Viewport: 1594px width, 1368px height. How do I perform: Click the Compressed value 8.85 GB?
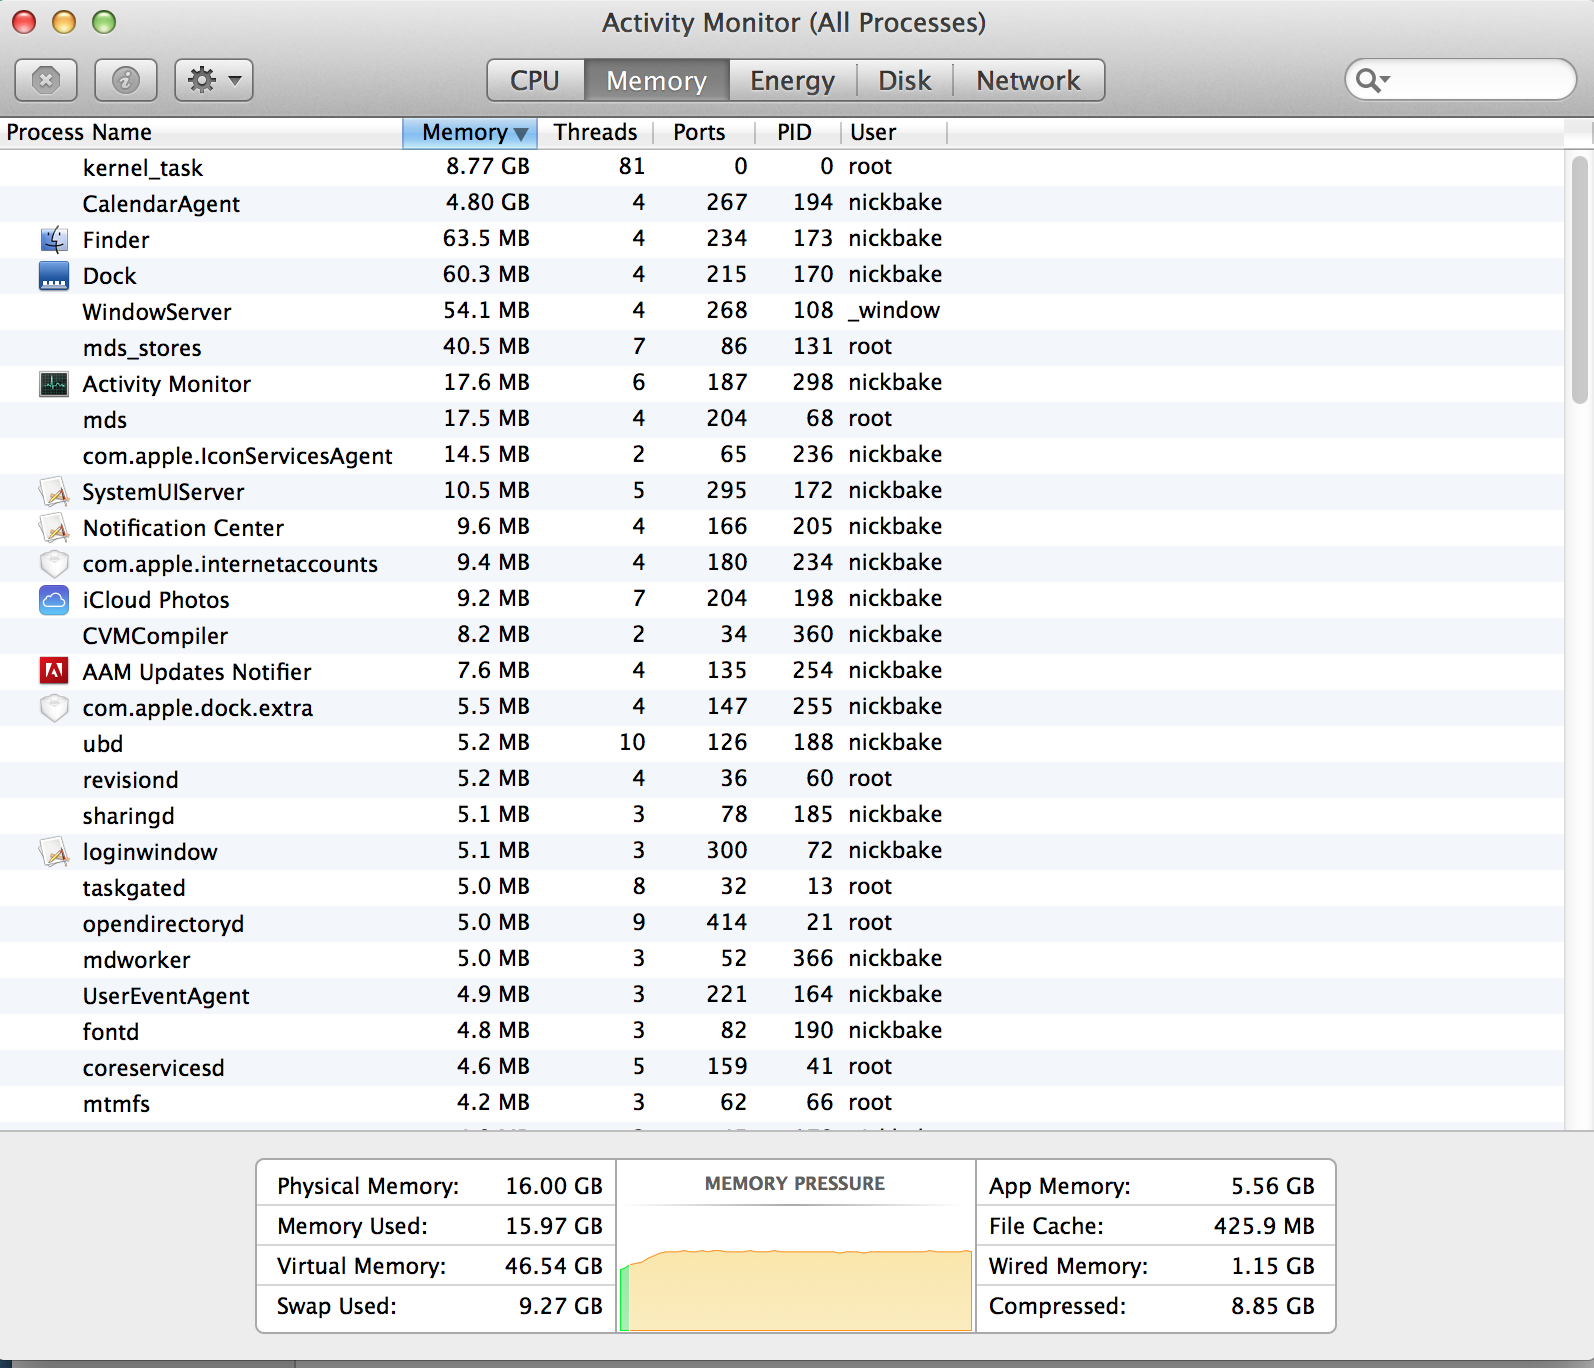(1273, 1306)
